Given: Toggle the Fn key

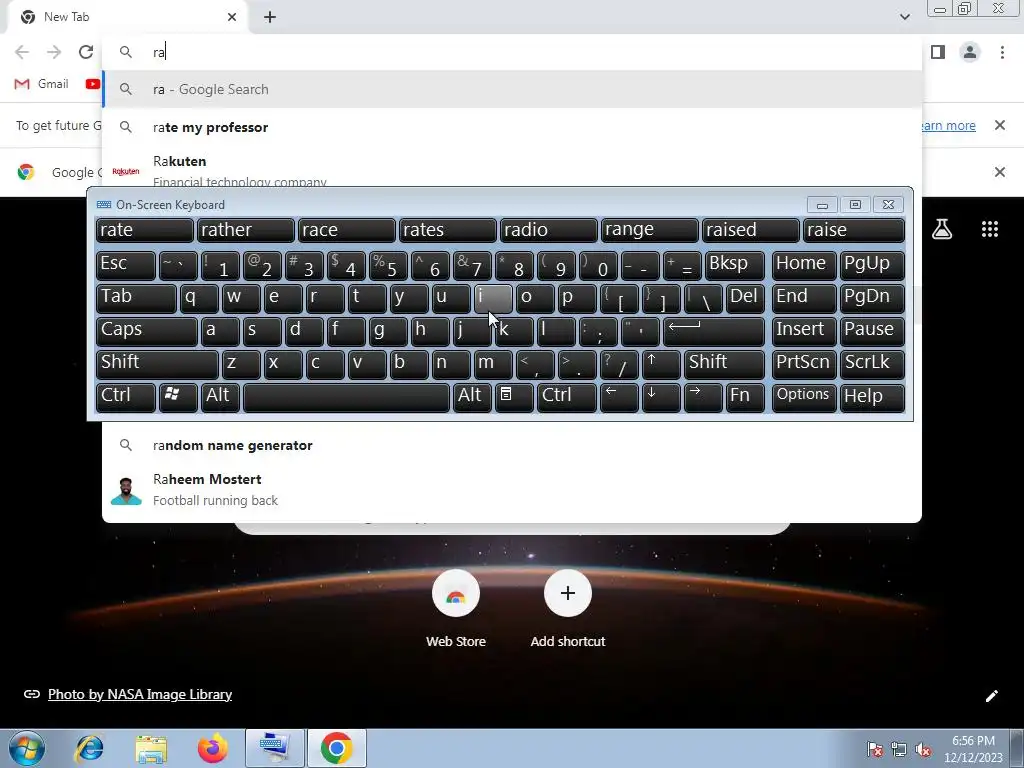Looking at the screenshot, I should click(745, 397).
